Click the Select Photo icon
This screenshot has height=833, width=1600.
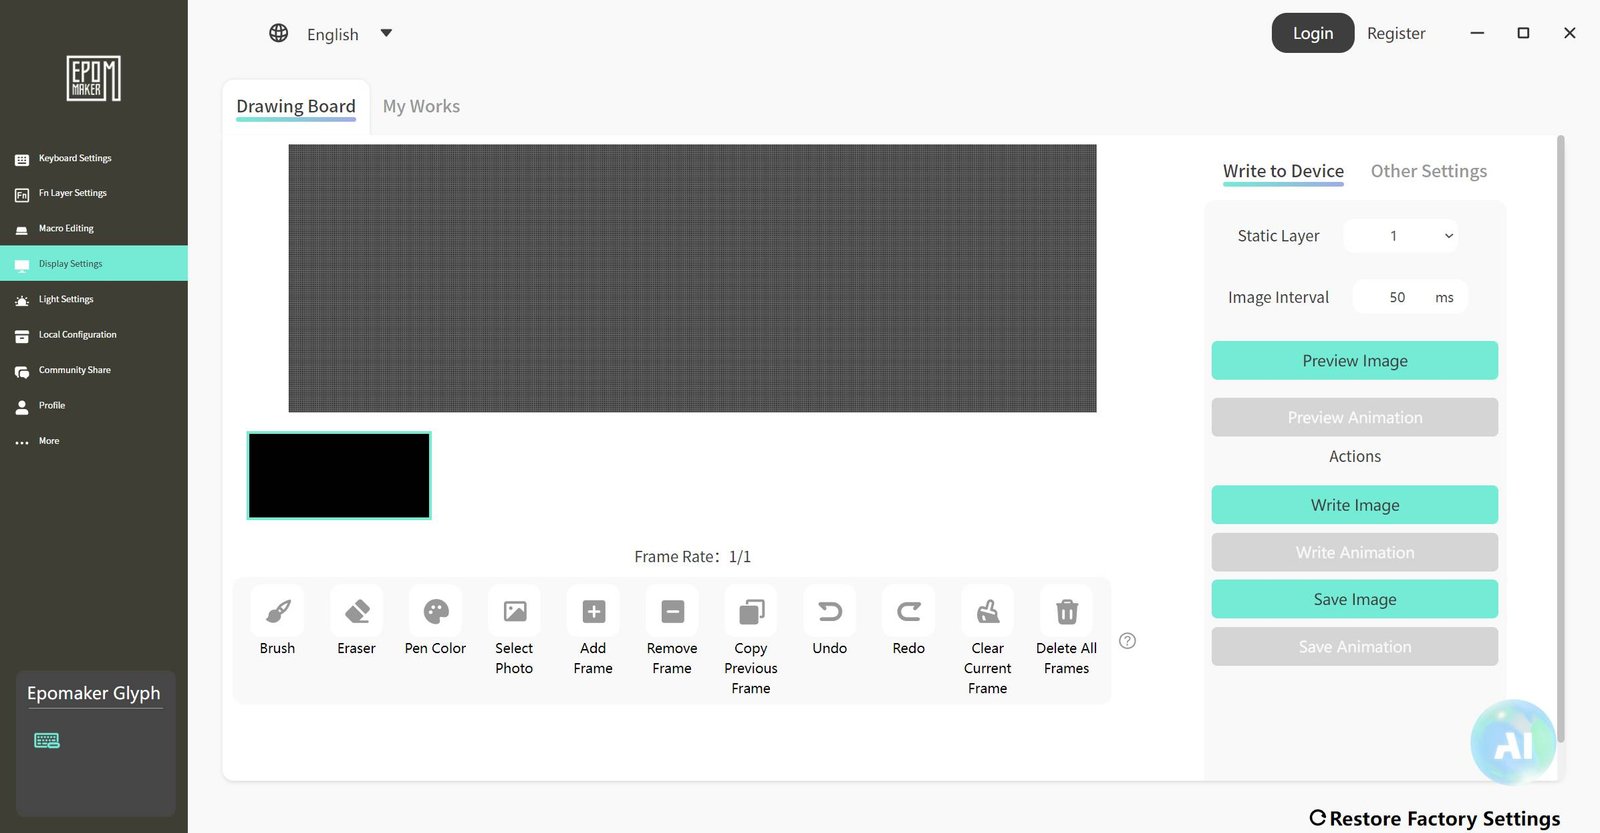point(515,611)
